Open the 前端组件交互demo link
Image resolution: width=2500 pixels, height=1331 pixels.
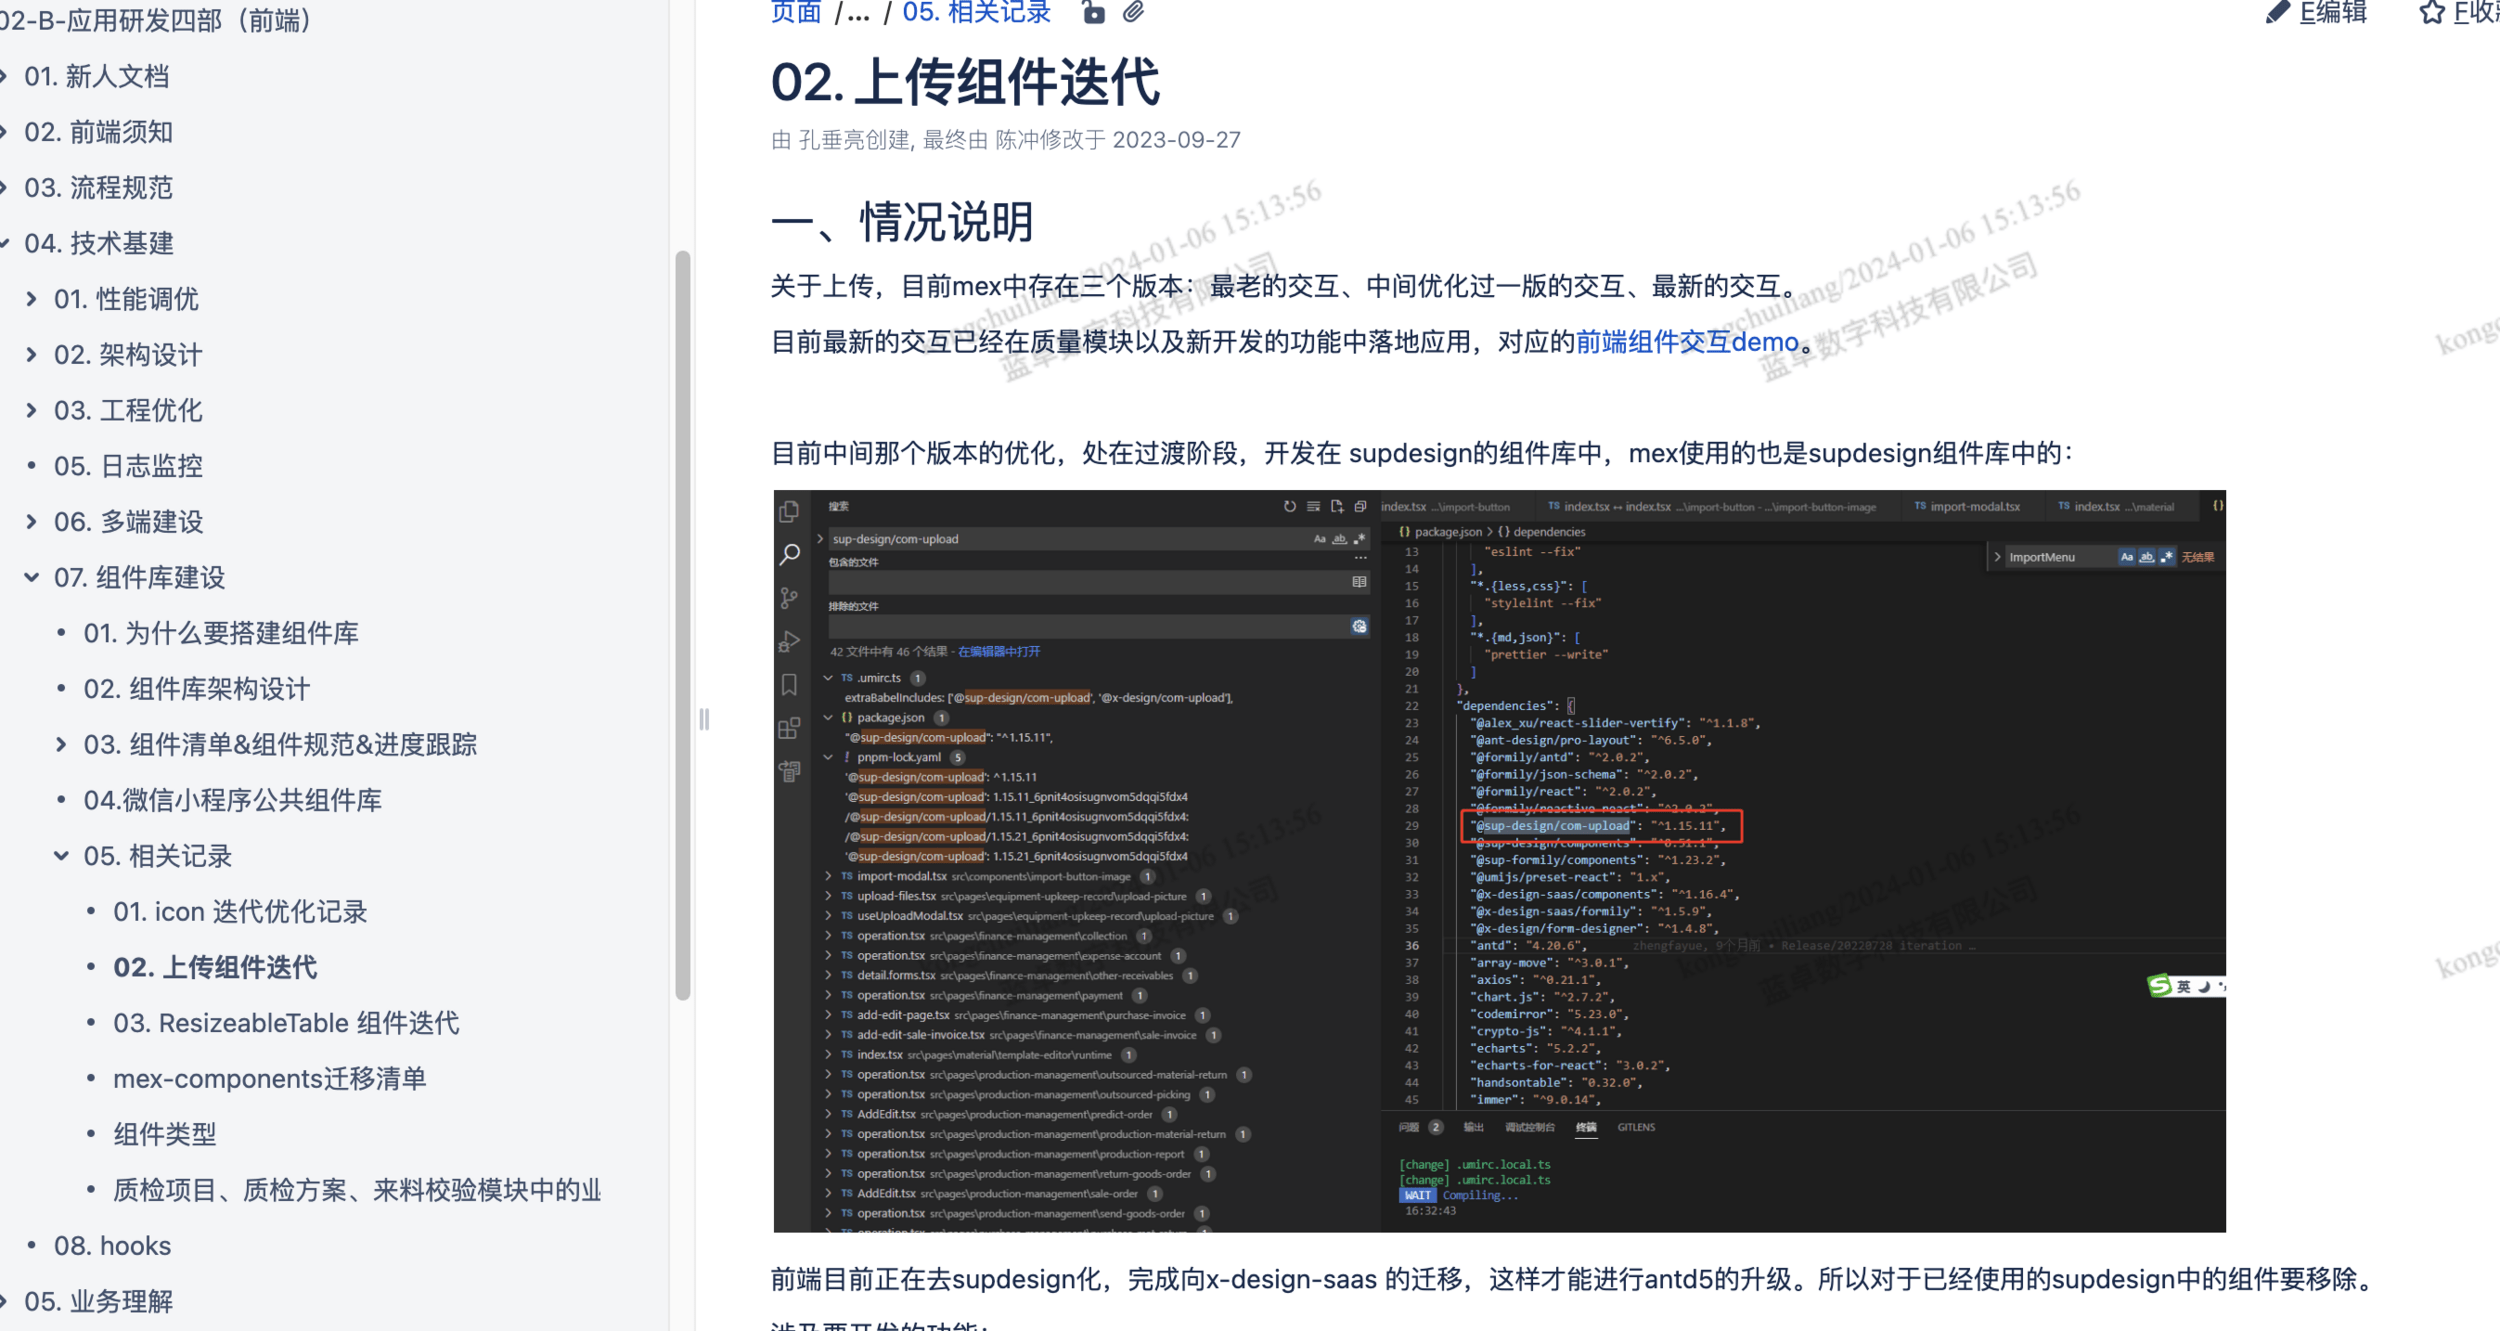(1687, 342)
